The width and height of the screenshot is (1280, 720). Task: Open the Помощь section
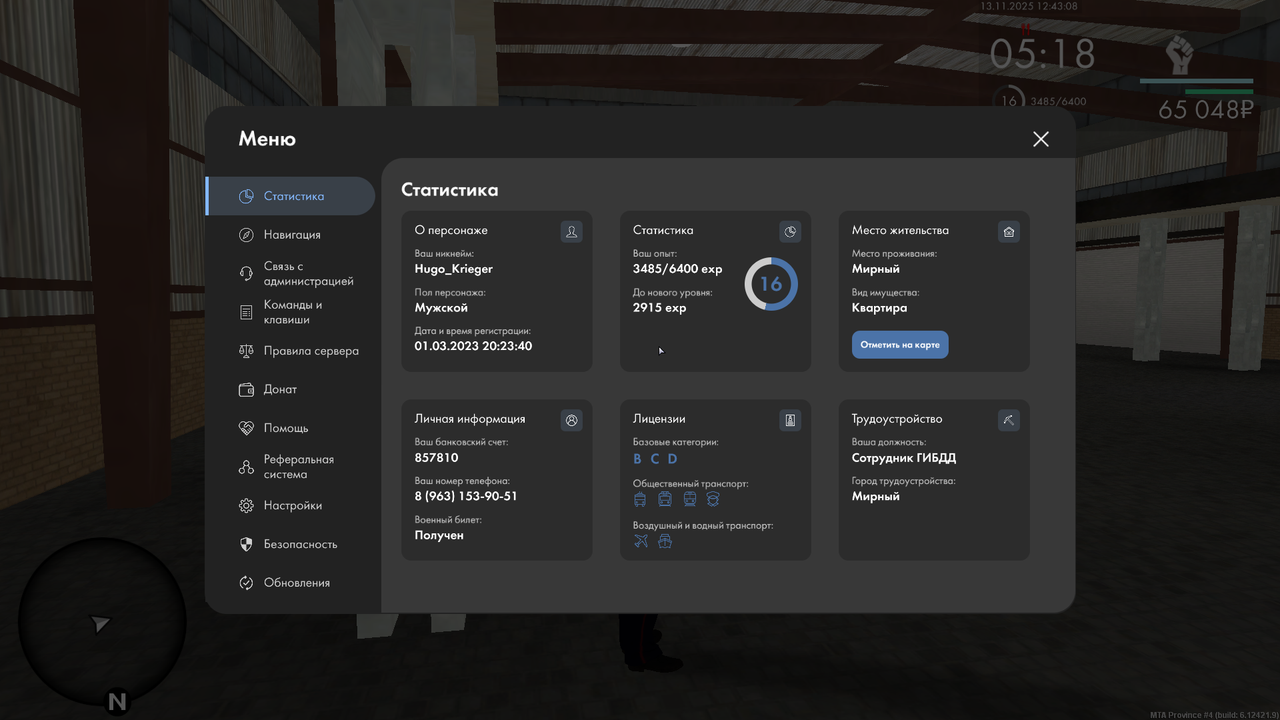[x=290, y=428]
